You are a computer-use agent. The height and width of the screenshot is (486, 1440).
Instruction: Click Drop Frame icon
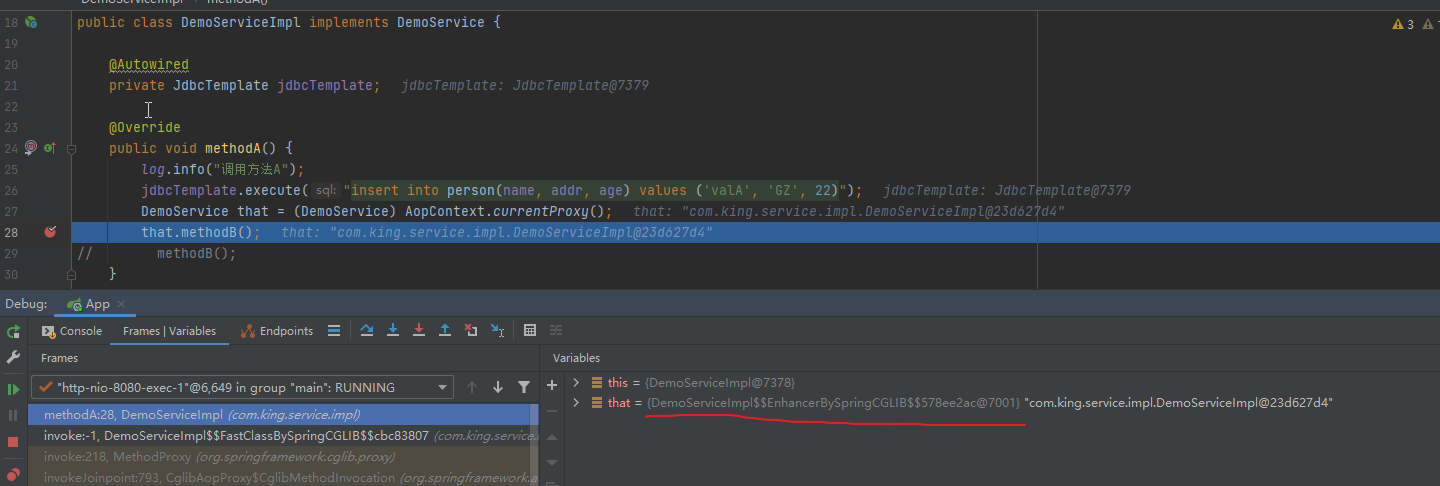471,331
